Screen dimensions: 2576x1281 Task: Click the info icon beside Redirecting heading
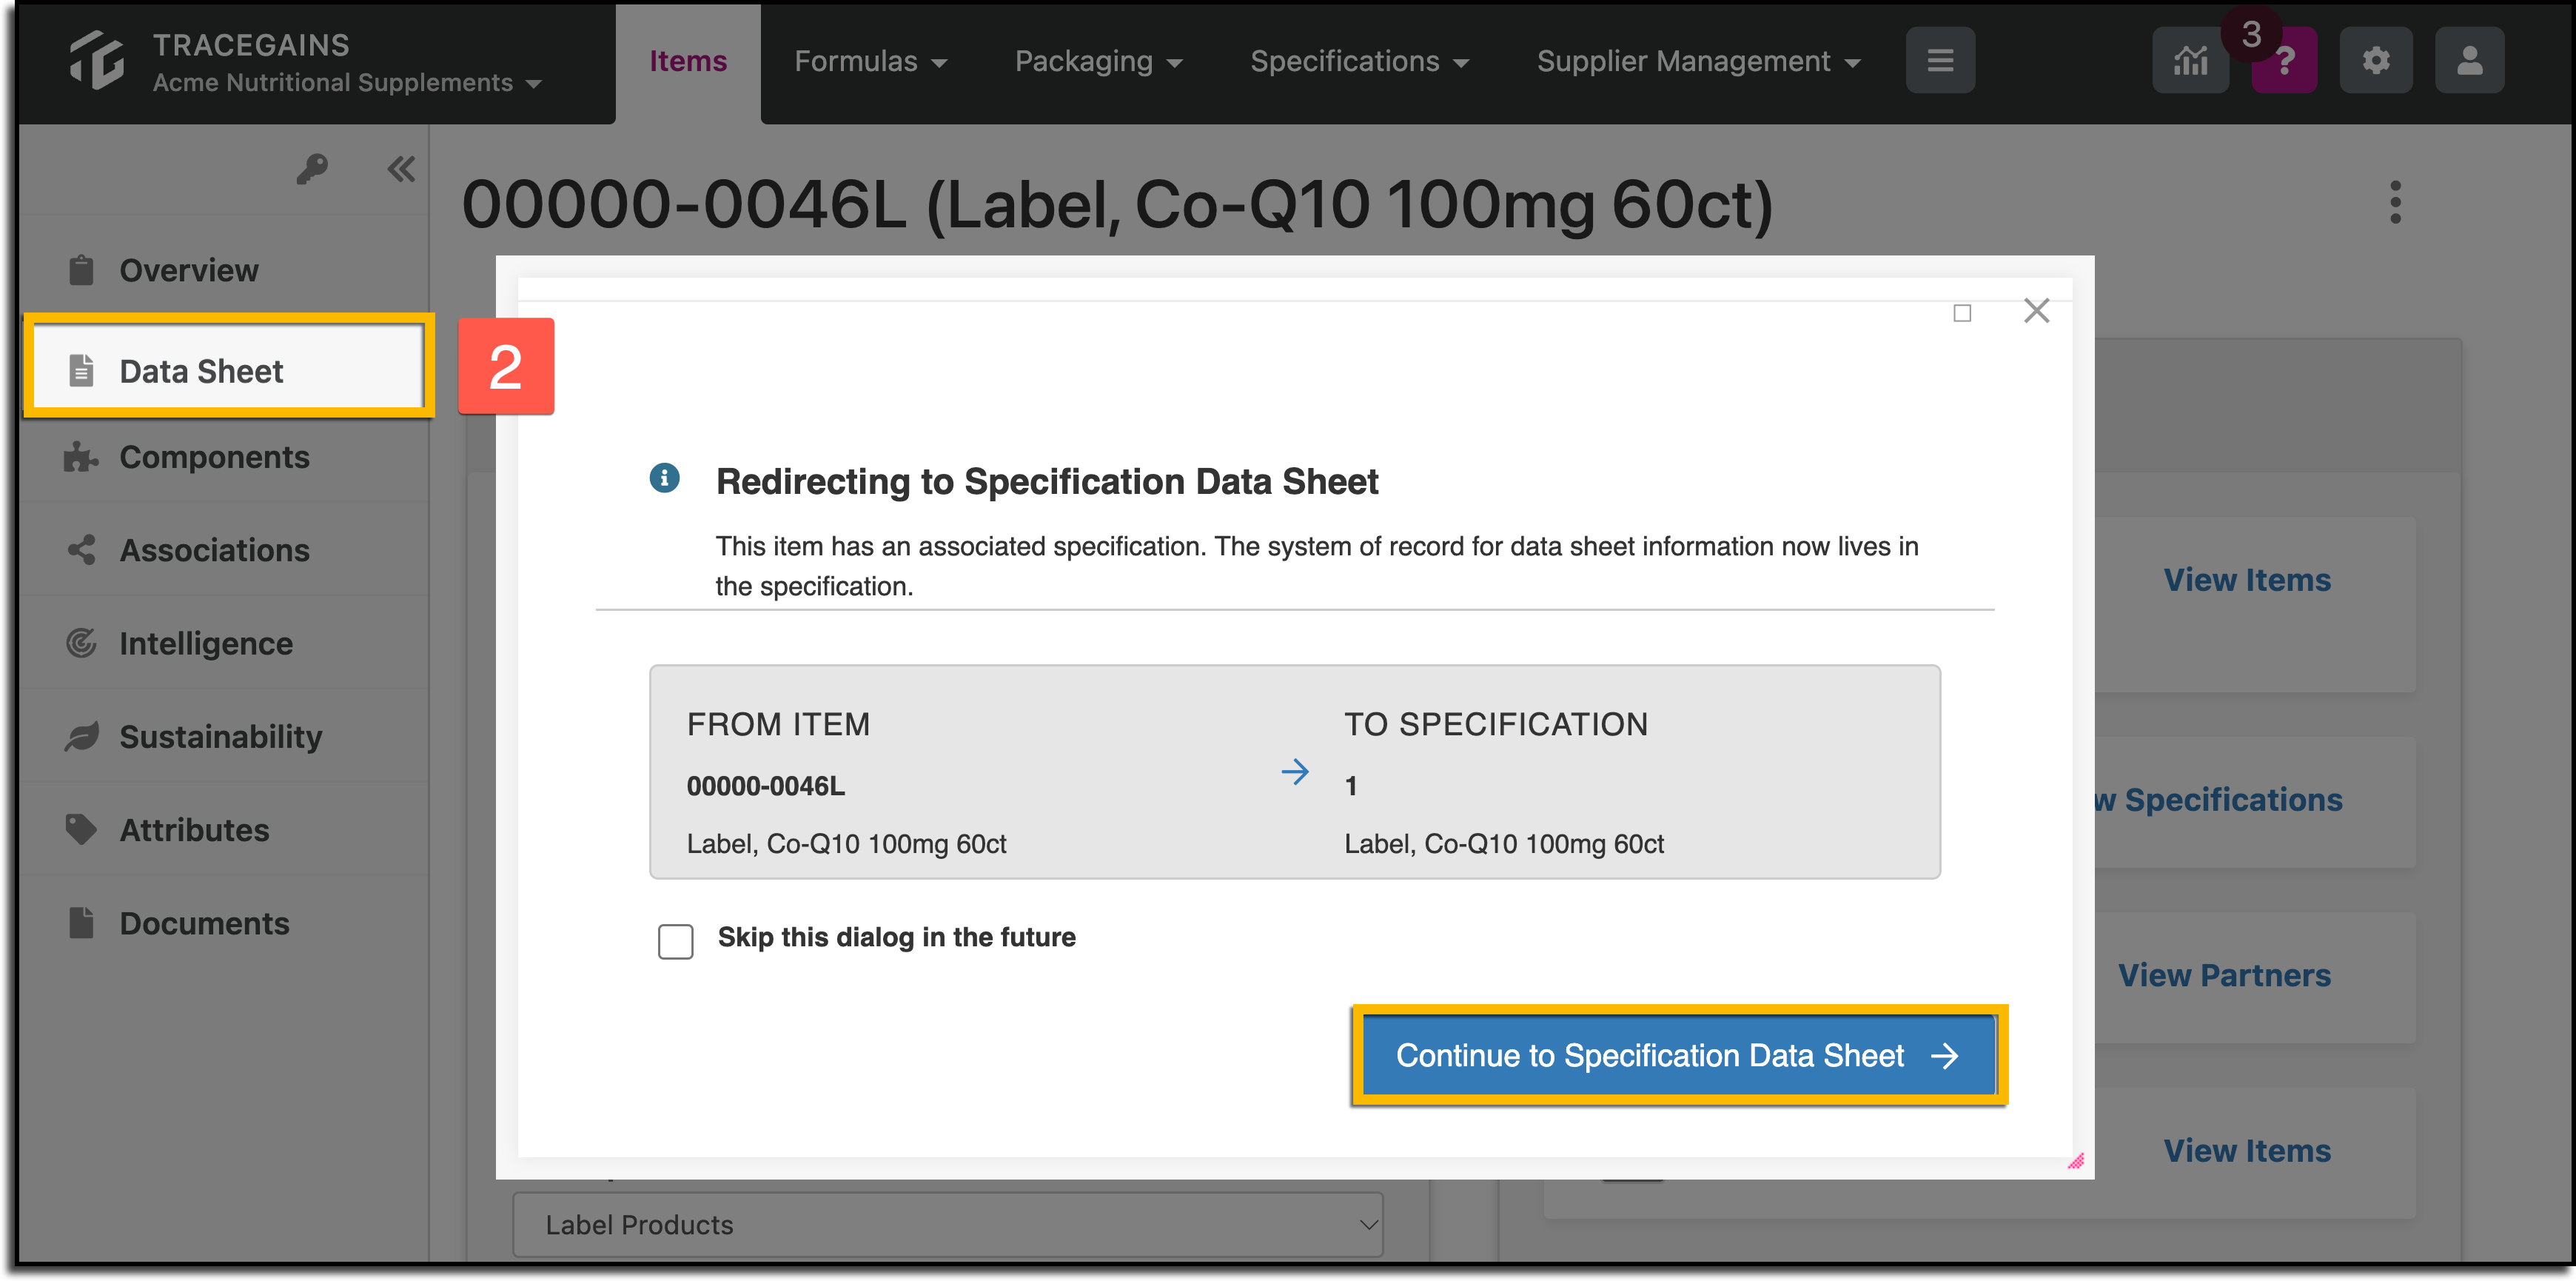point(664,478)
